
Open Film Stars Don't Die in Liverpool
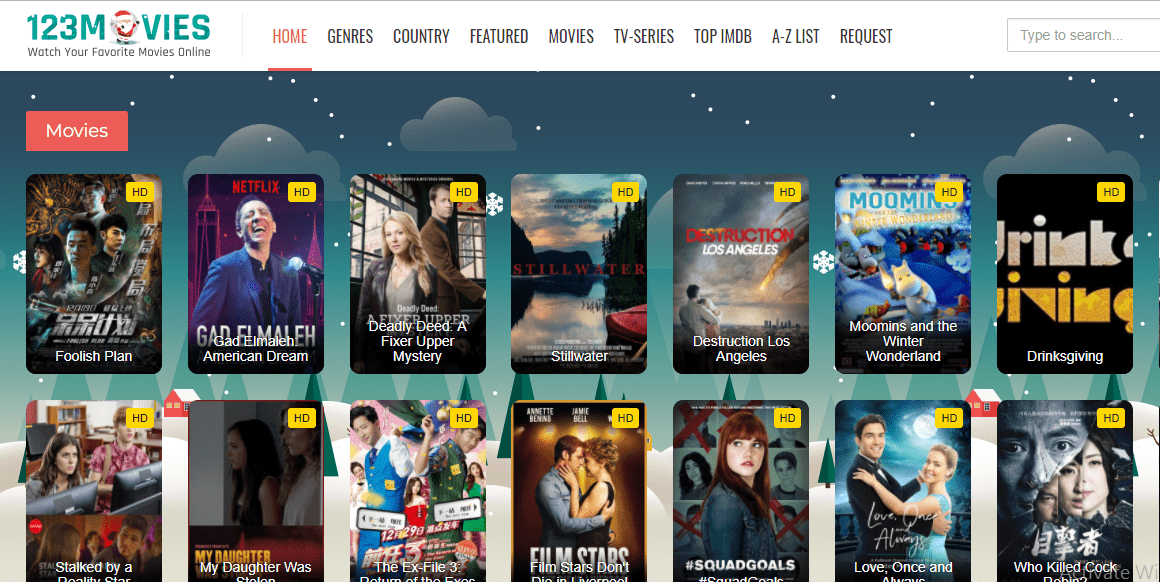(x=579, y=491)
